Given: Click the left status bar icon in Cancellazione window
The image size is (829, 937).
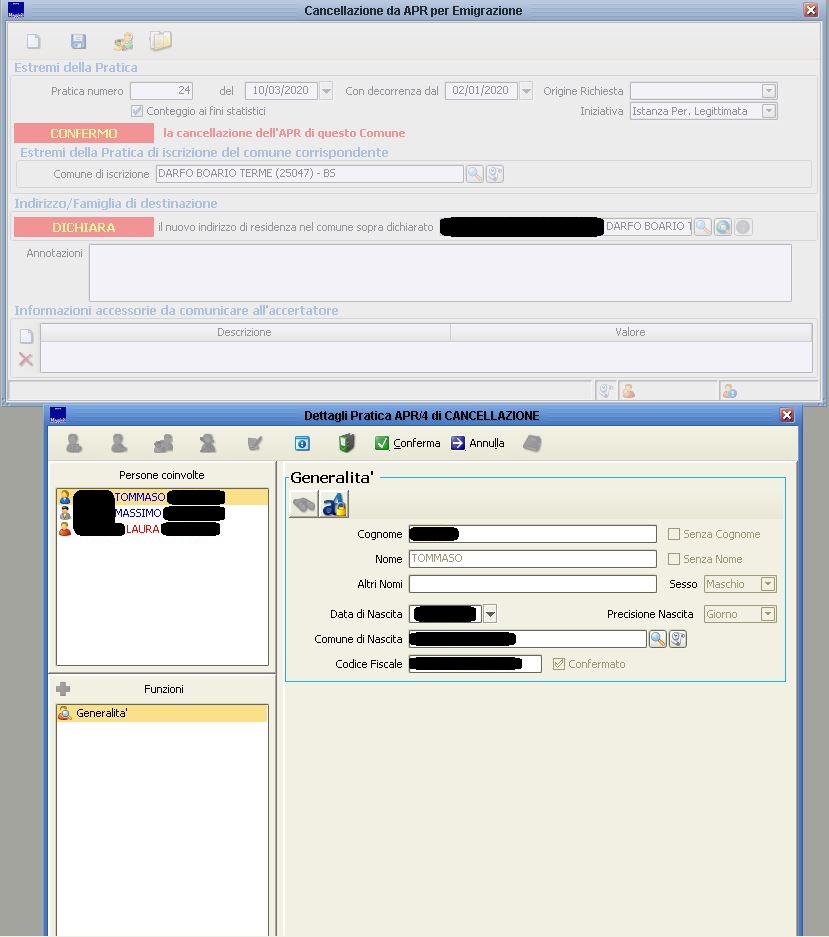Looking at the screenshot, I should 605,391.
